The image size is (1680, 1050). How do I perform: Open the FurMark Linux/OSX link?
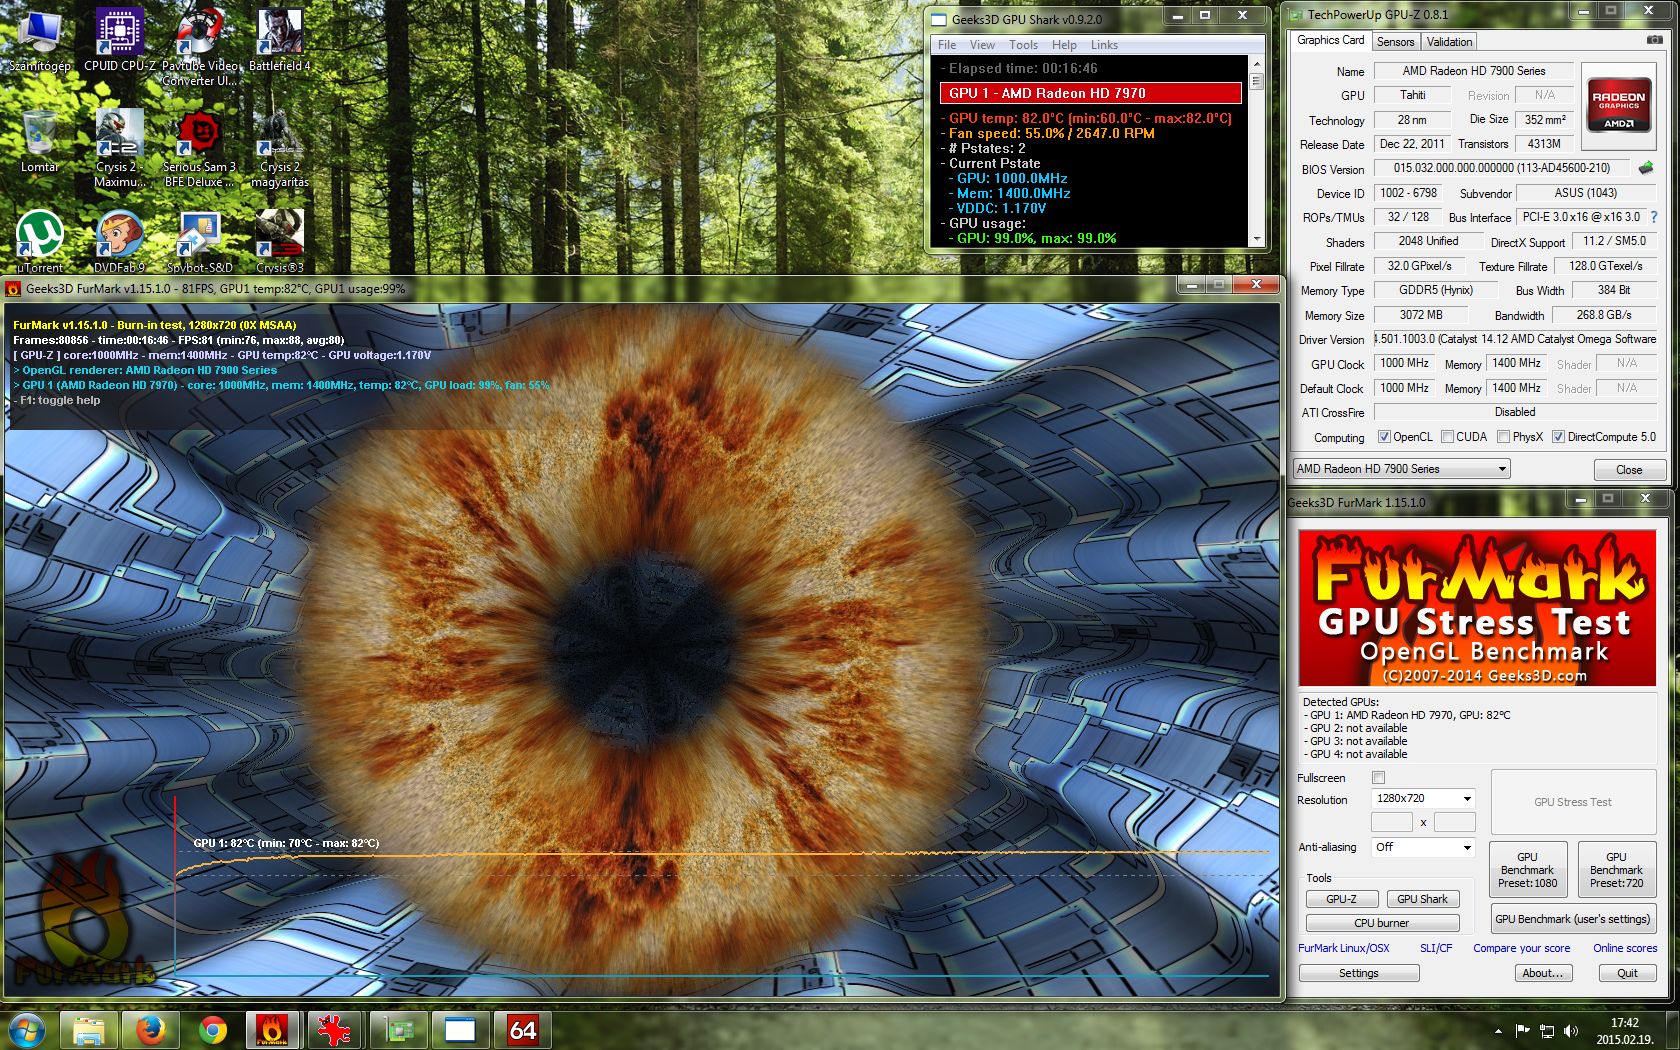coord(1343,948)
